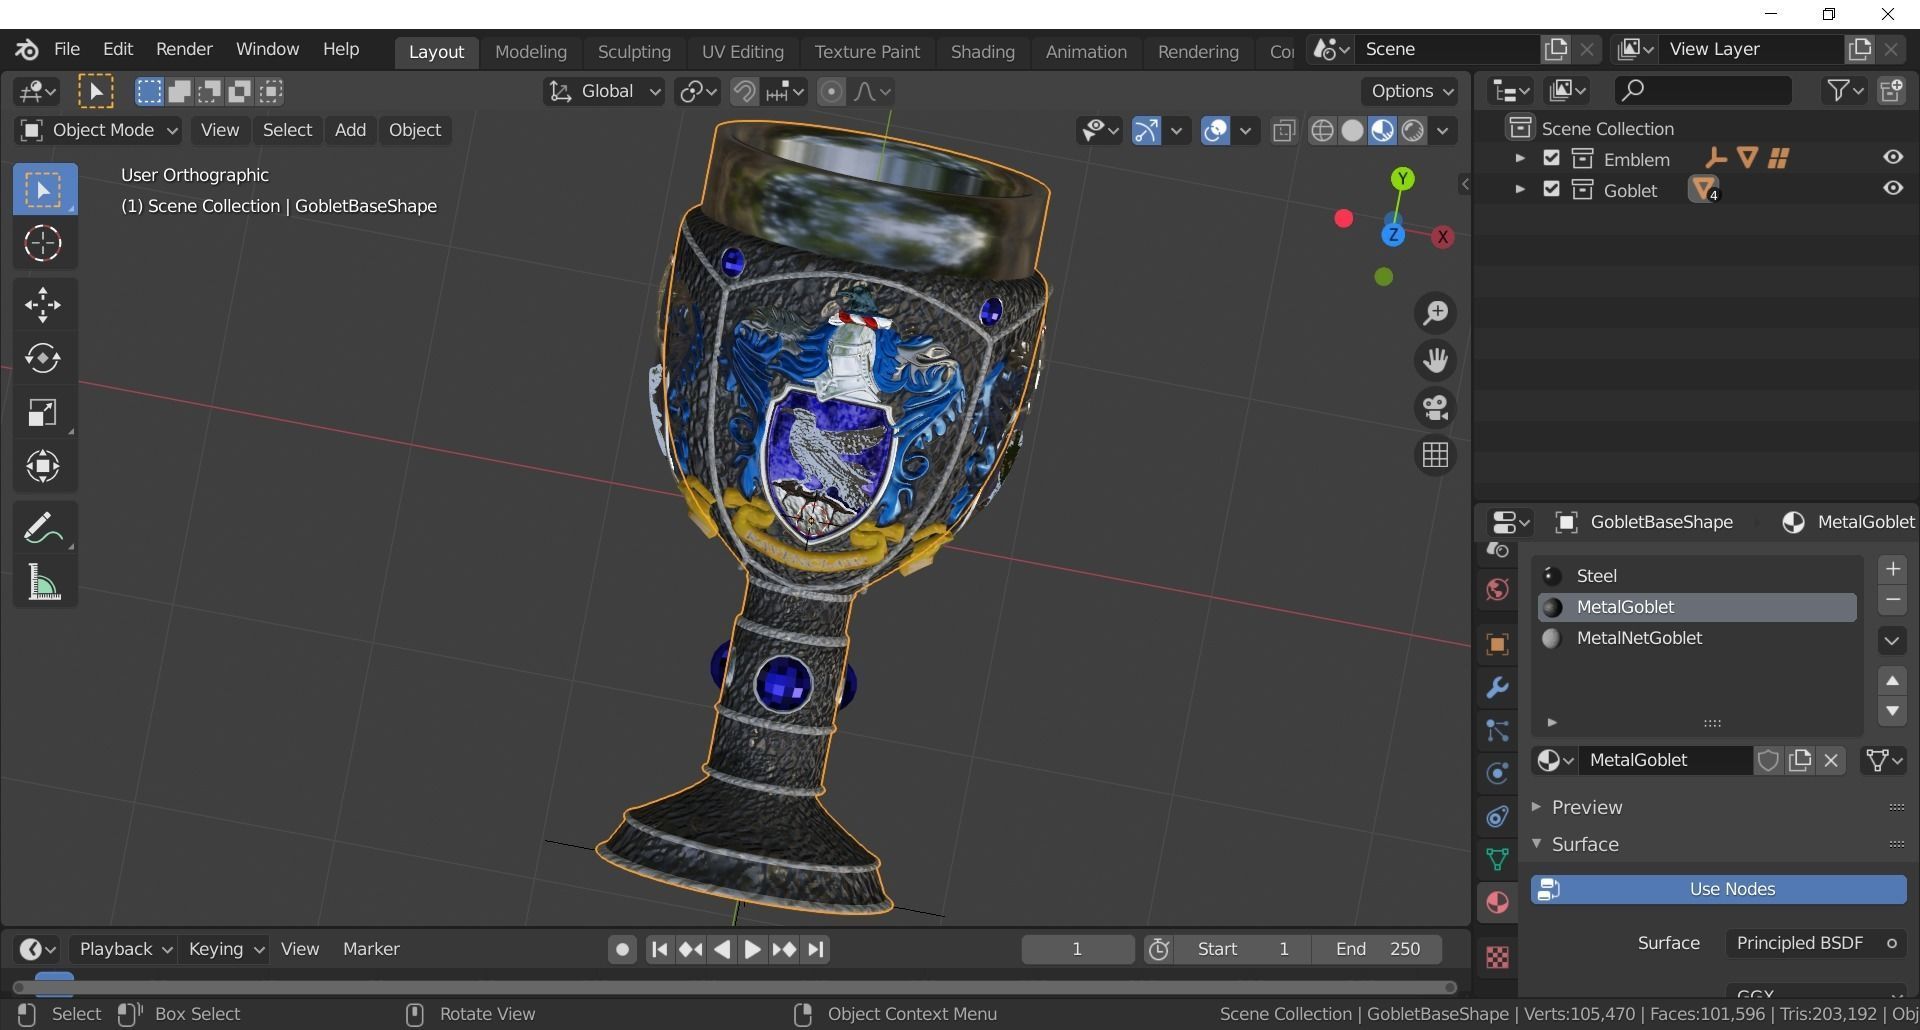The width and height of the screenshot is (1920, 1030).
Task: Switch orthographic/perspective grid icon
Action: (1435, 455)
